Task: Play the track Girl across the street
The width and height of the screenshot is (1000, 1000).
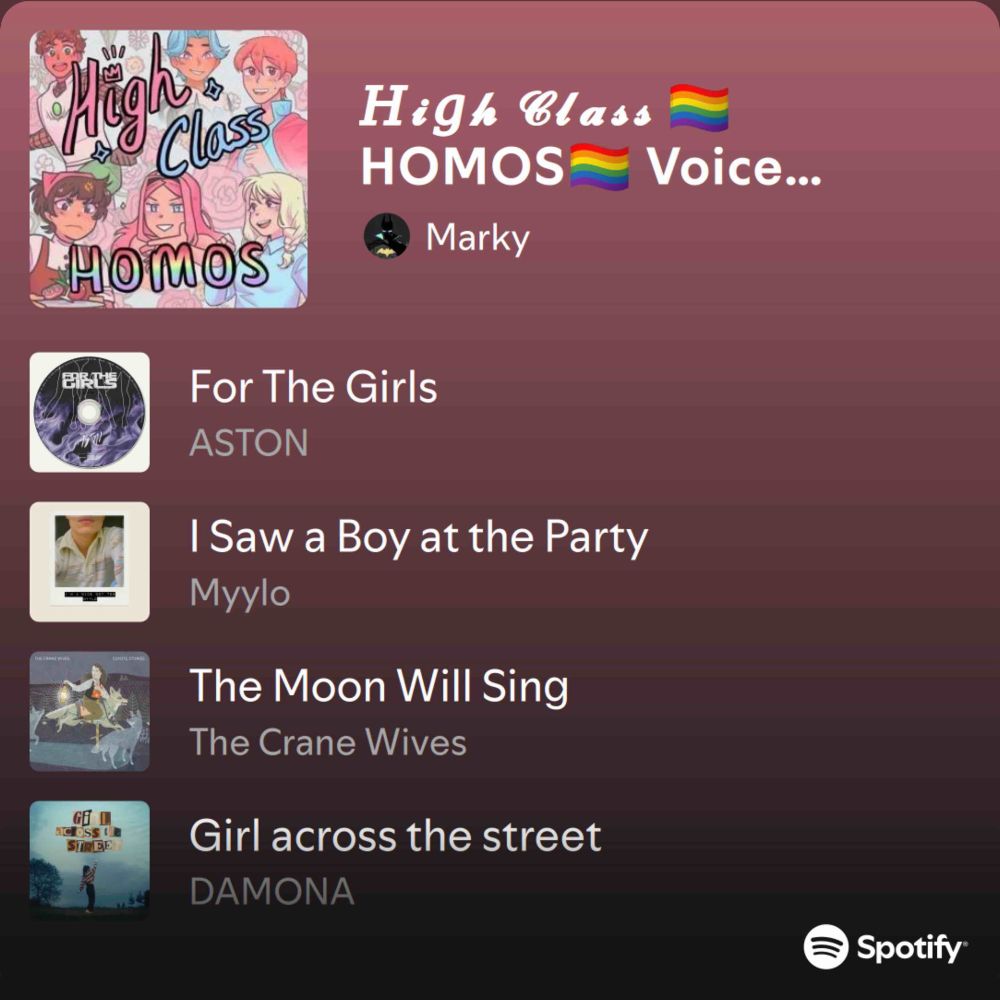Action: tap(395, 835)
